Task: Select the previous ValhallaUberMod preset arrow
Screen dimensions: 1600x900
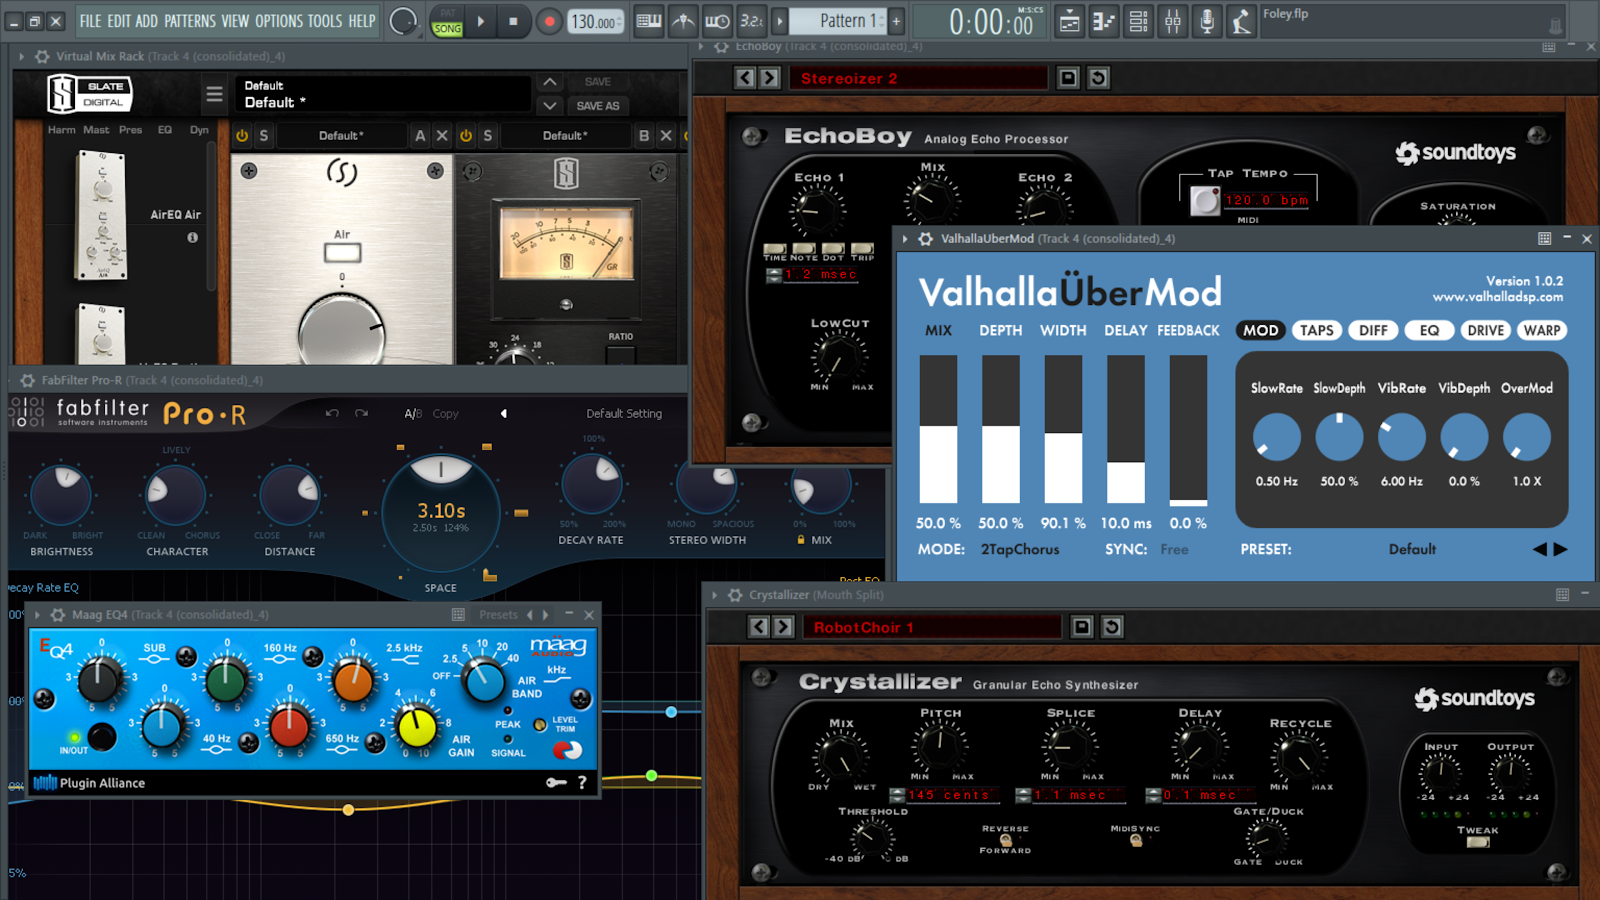Action: pos(1540,549)
